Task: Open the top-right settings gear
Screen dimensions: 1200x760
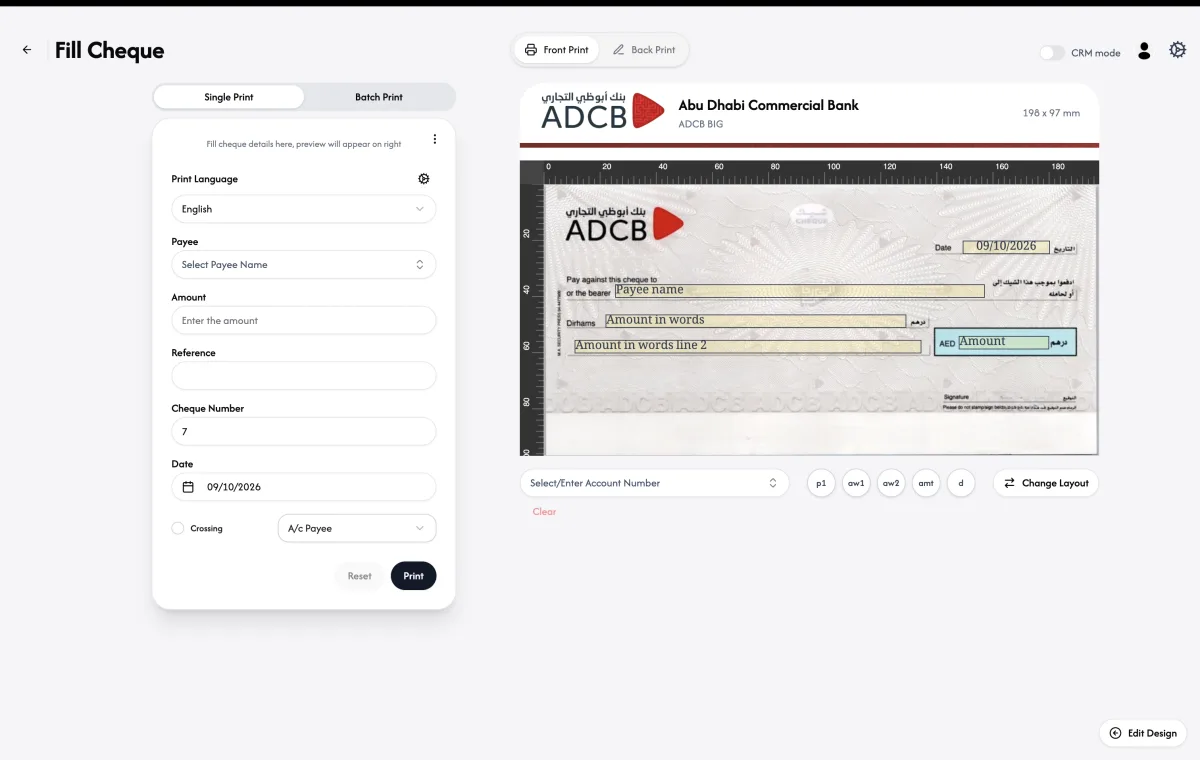Action: [x=1177, y=50]
